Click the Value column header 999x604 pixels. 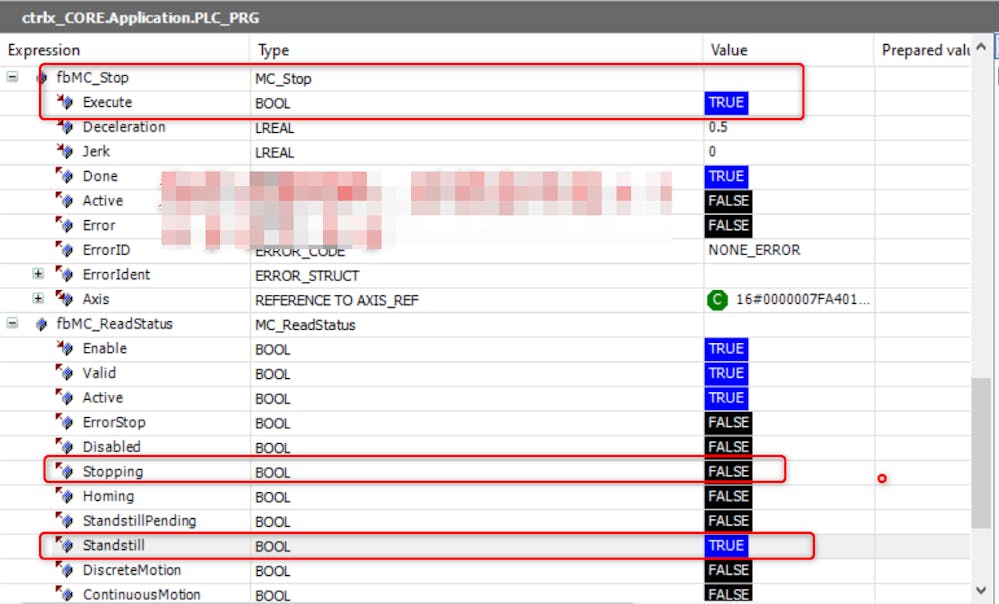pos(729,50)
